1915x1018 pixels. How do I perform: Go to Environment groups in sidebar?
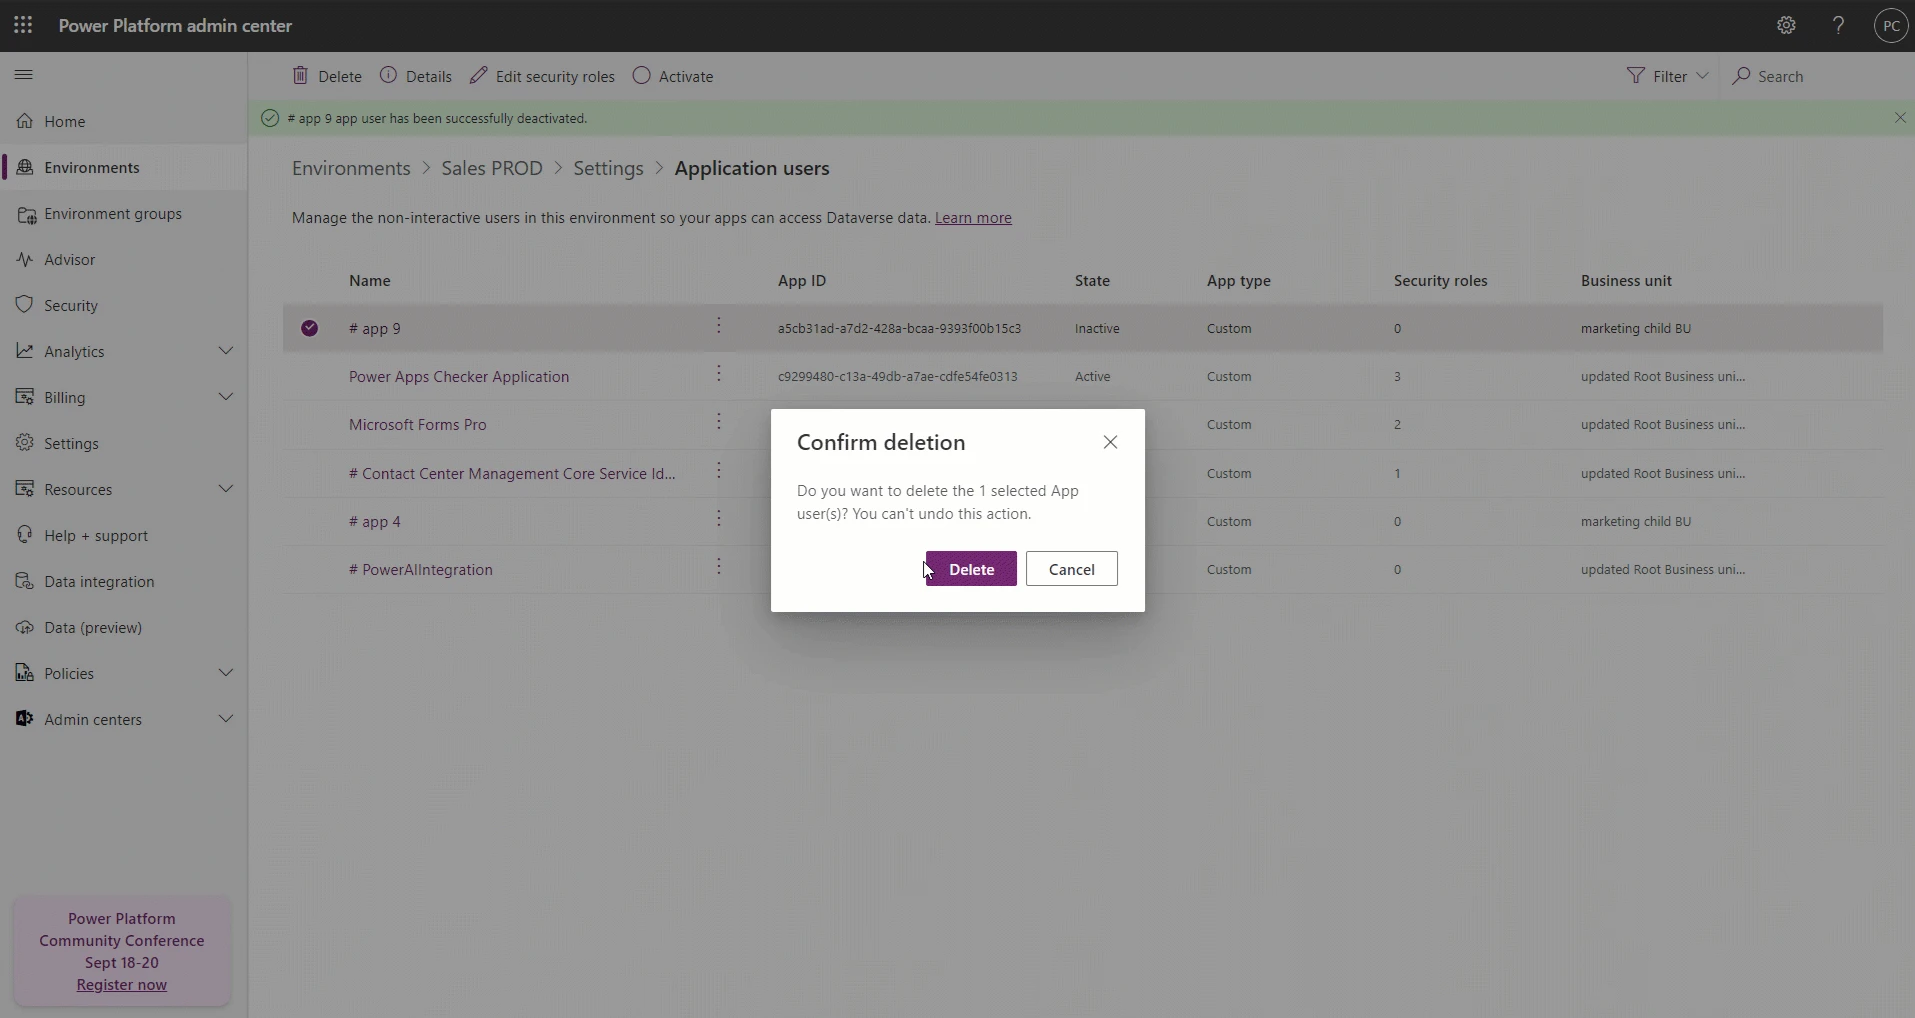[x=113, y=214]
